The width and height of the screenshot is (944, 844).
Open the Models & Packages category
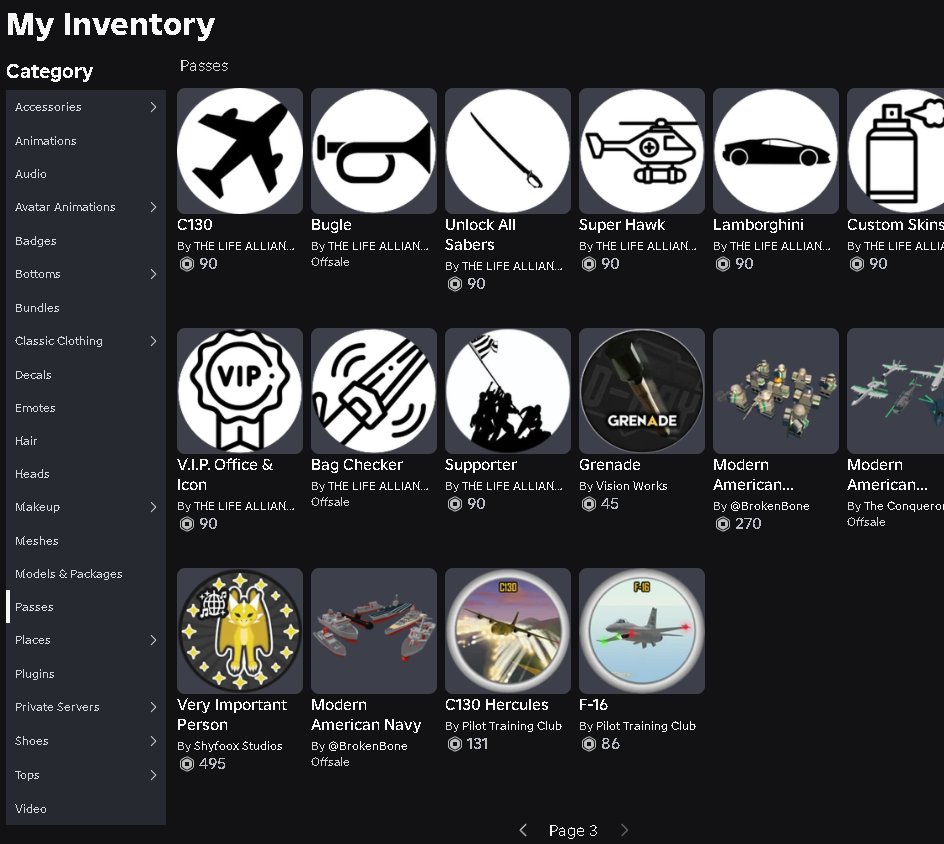click(x=85, y=574)
